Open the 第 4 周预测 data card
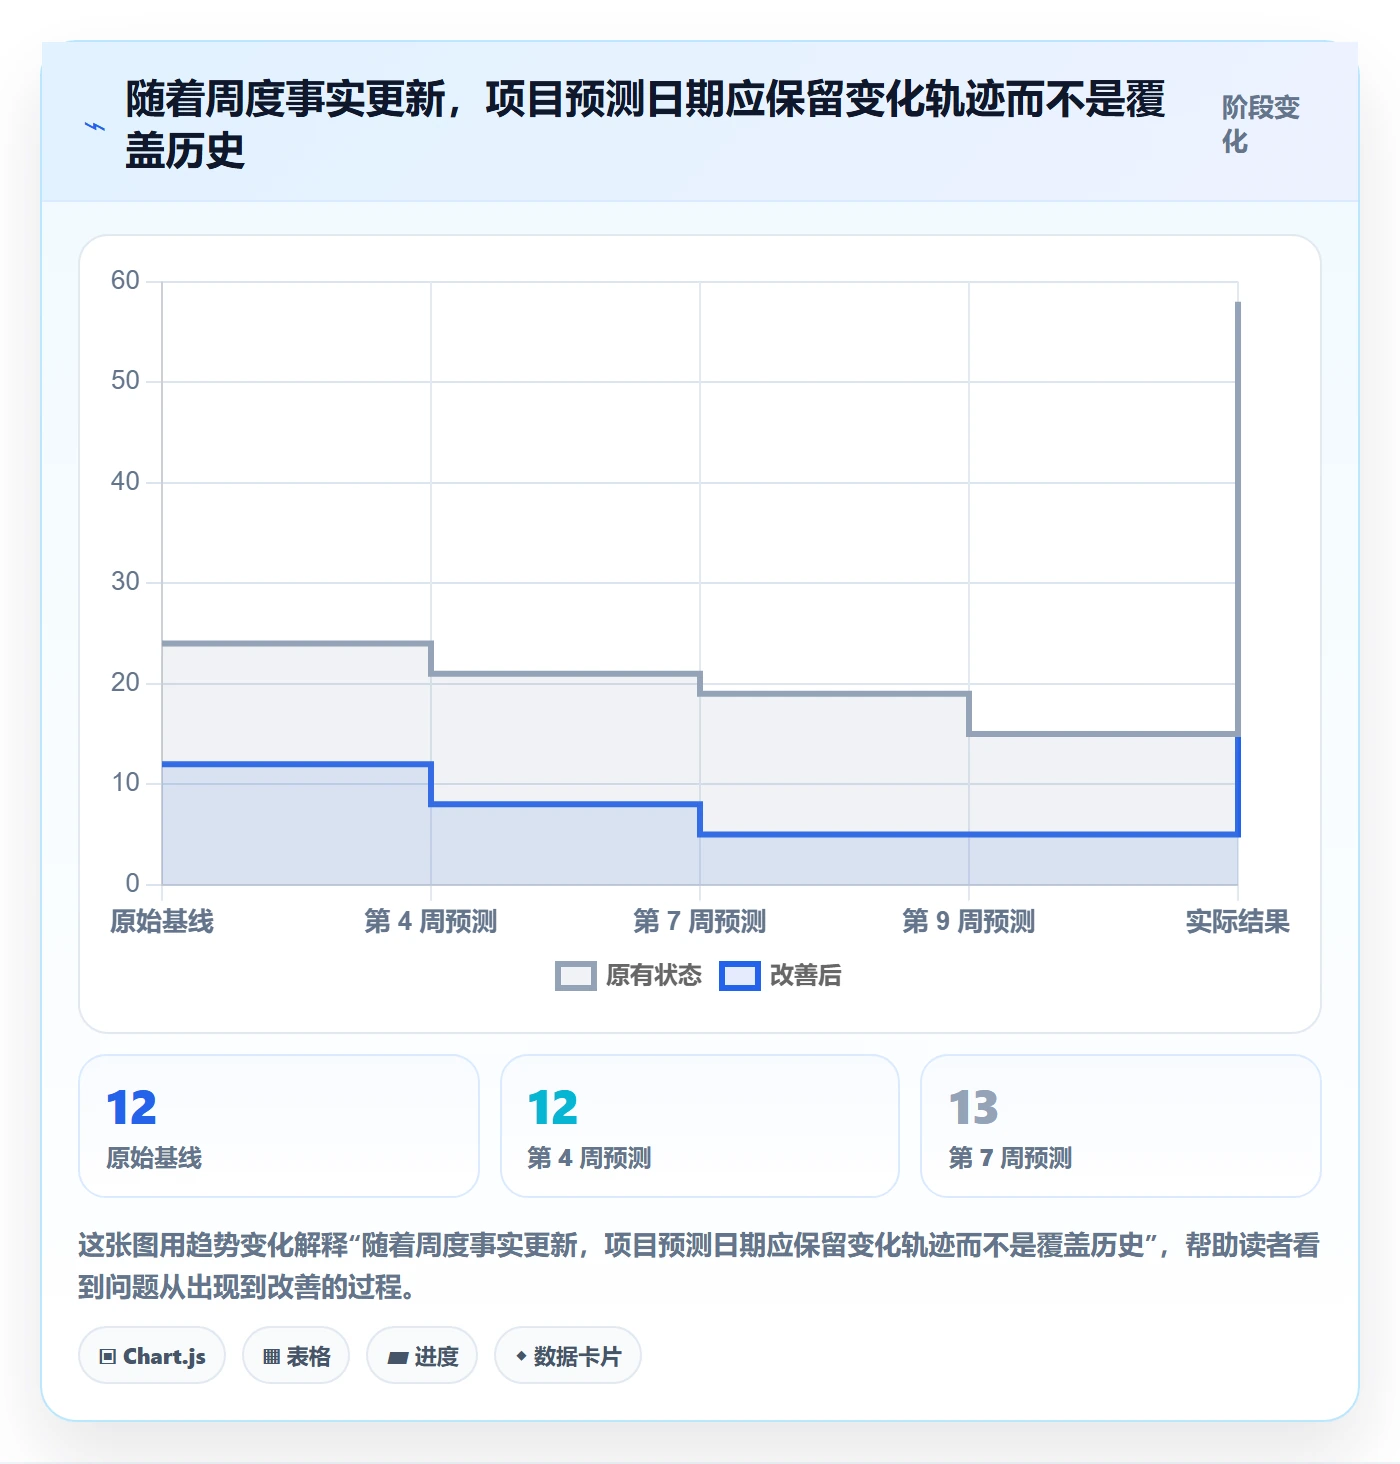Image resolution: width=1400 pixels, height=1464 pixels. point(700,1126)
